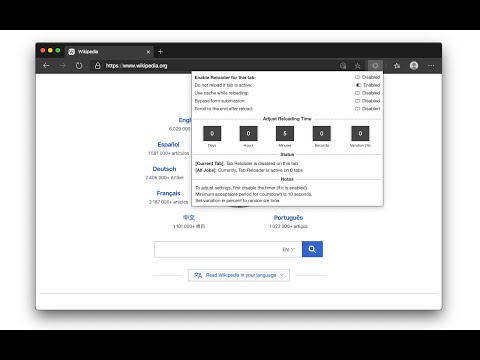Click the Seconds number box
The width and height of the screenshot is (480, 360).
point(322,133)
